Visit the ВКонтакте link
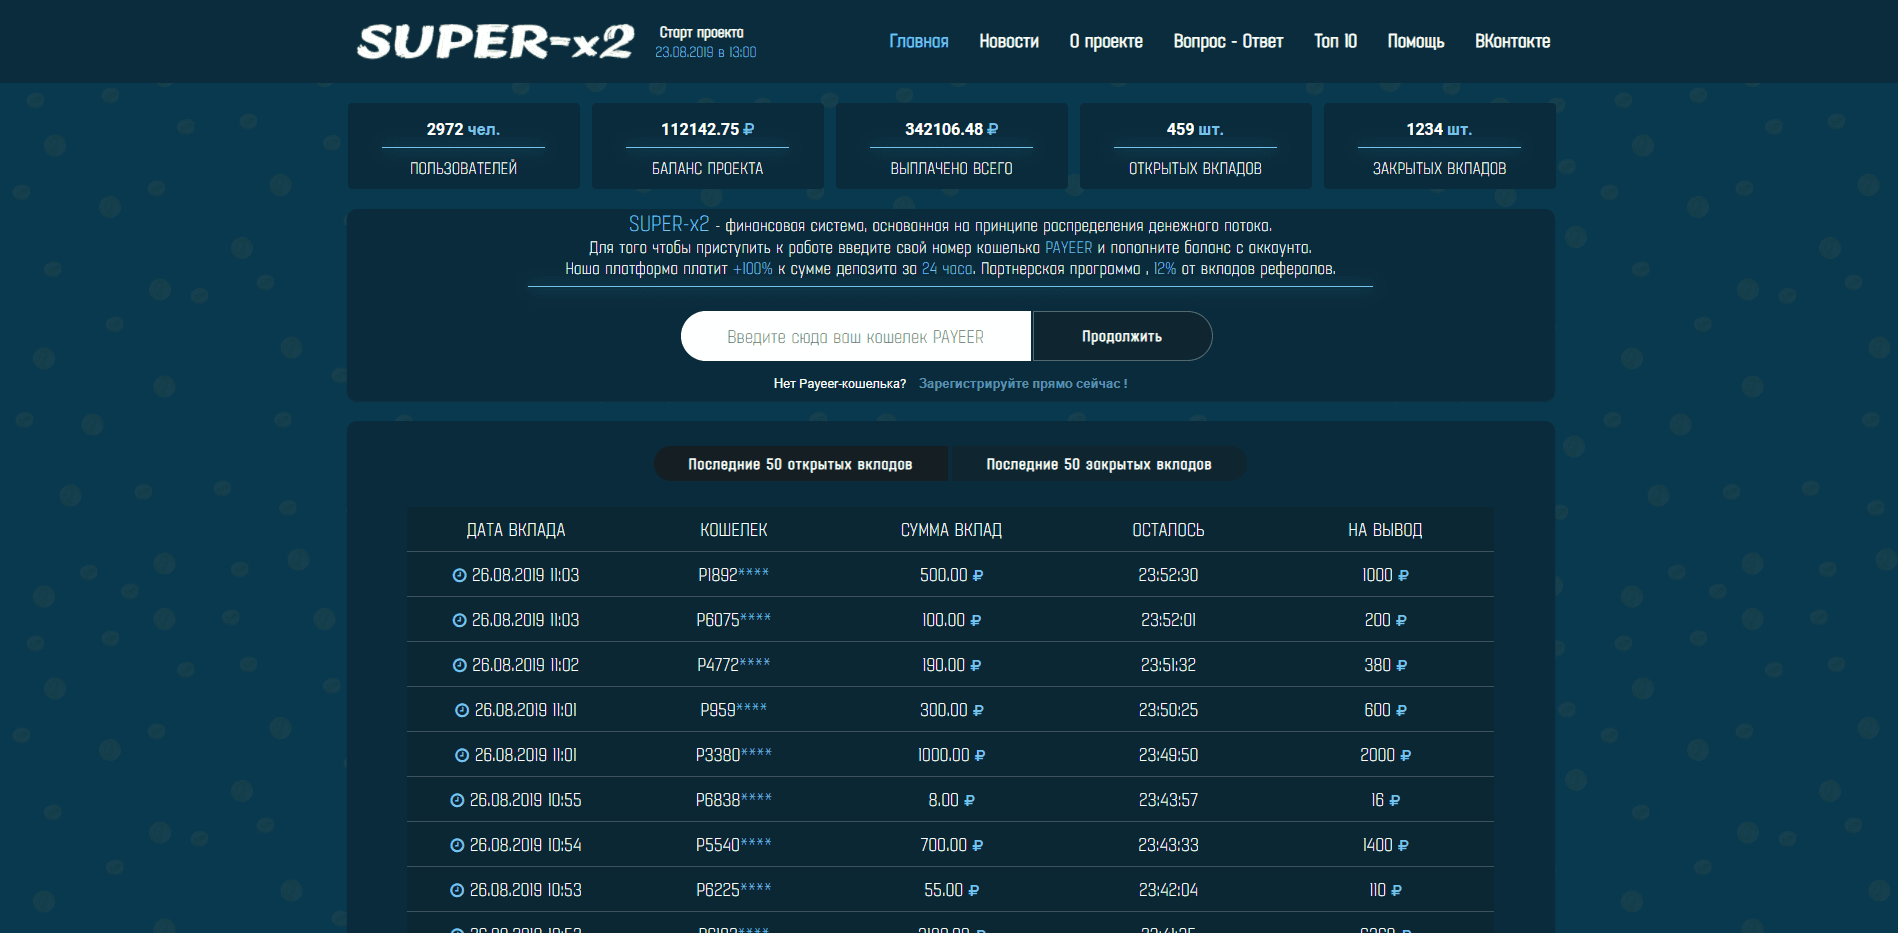 pyautogui.click(x=1512, y=41)
